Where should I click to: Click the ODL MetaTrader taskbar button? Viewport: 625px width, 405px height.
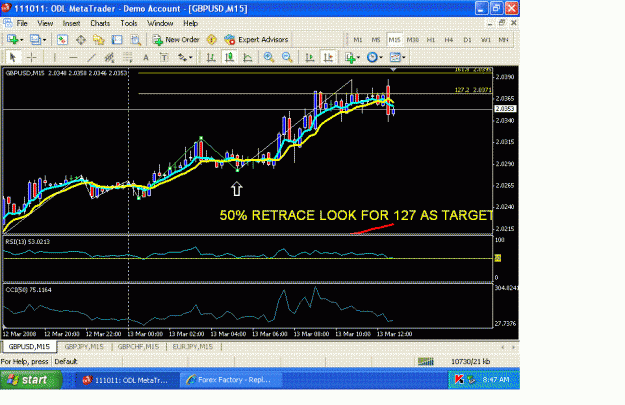(x=127, y=380)
